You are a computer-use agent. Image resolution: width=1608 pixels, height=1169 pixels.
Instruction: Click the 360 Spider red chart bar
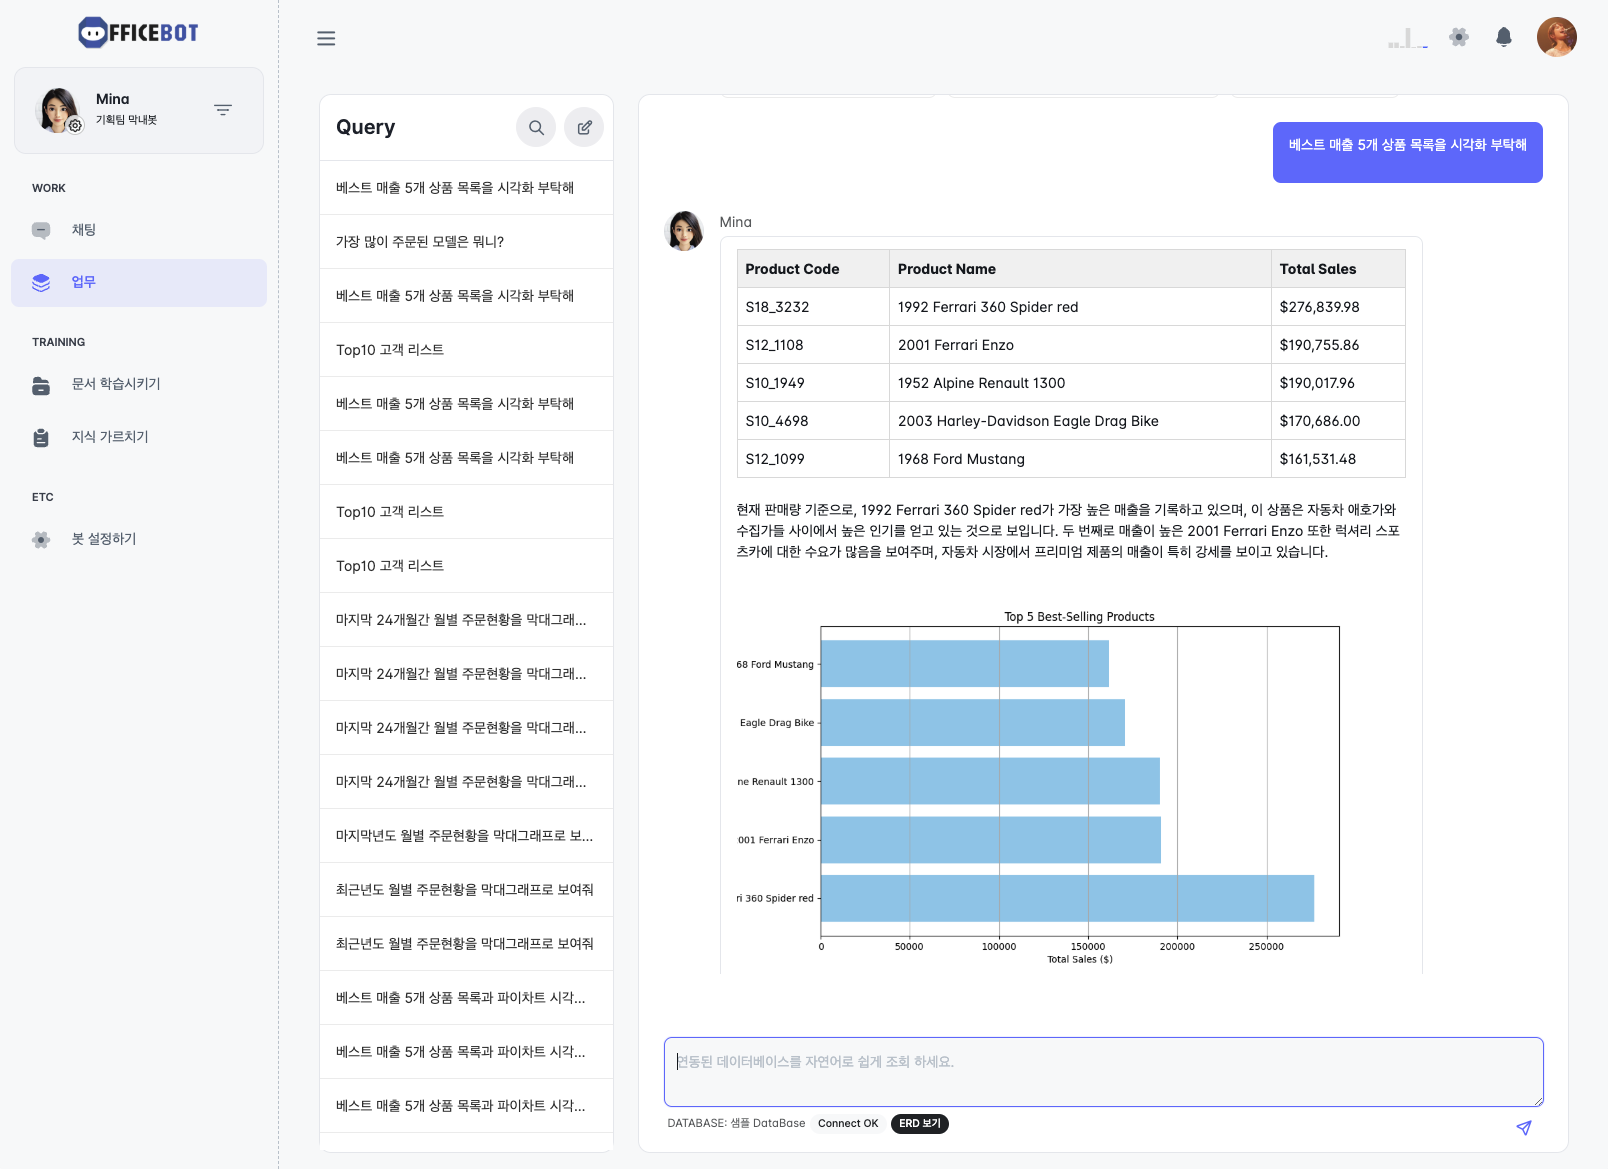tap(1067, 898)
